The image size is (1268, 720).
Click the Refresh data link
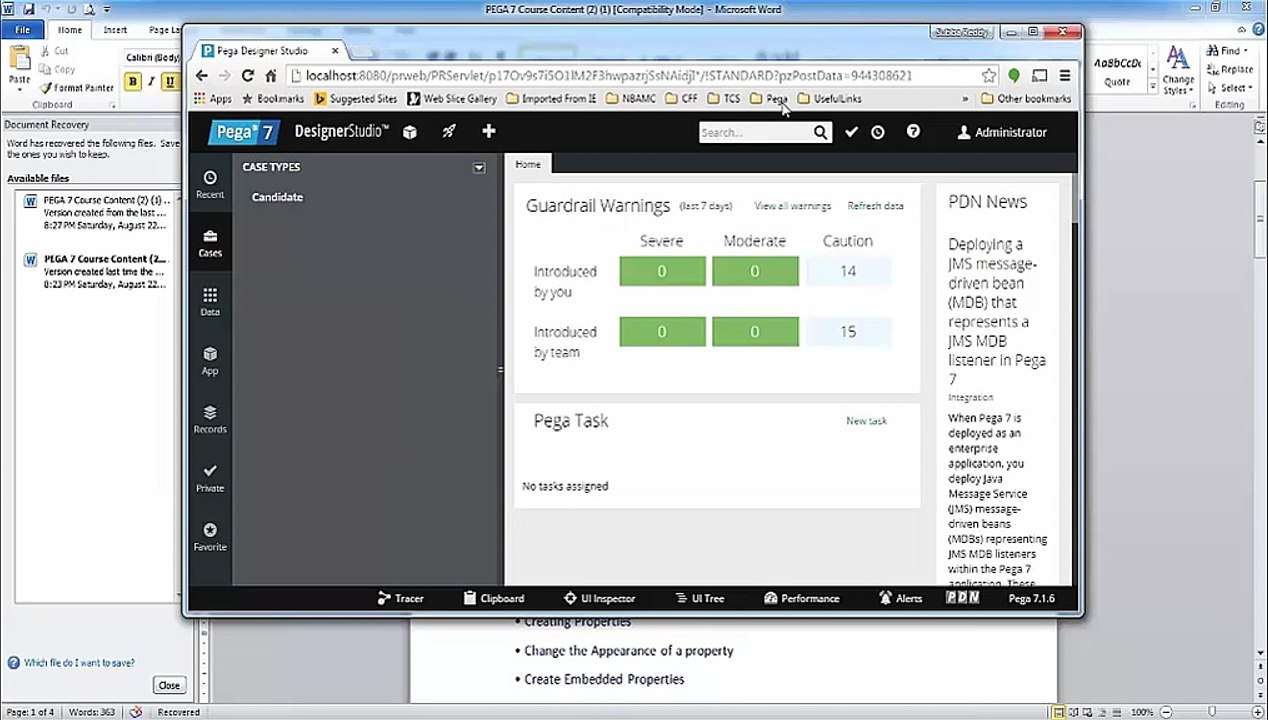[x=875, y=206]
